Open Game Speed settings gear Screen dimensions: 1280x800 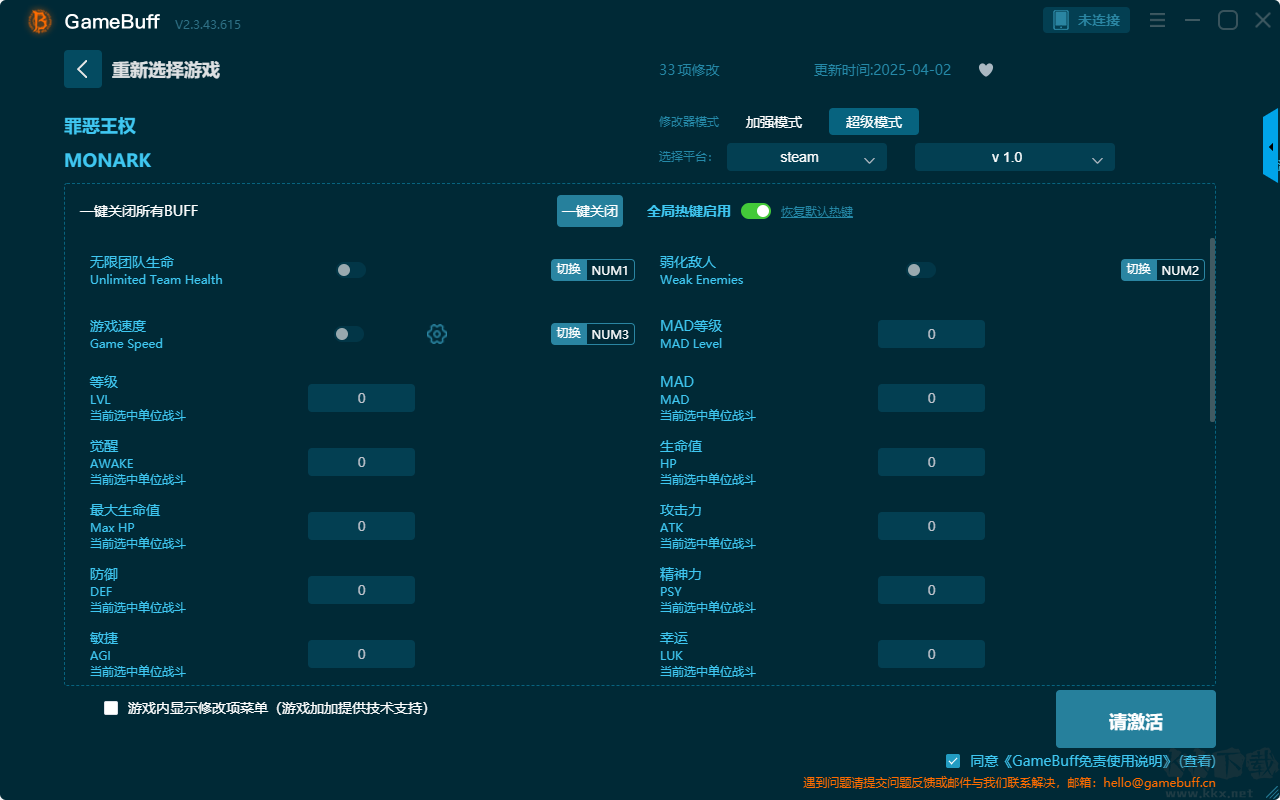pyautogui.click(x=437, y=334)
